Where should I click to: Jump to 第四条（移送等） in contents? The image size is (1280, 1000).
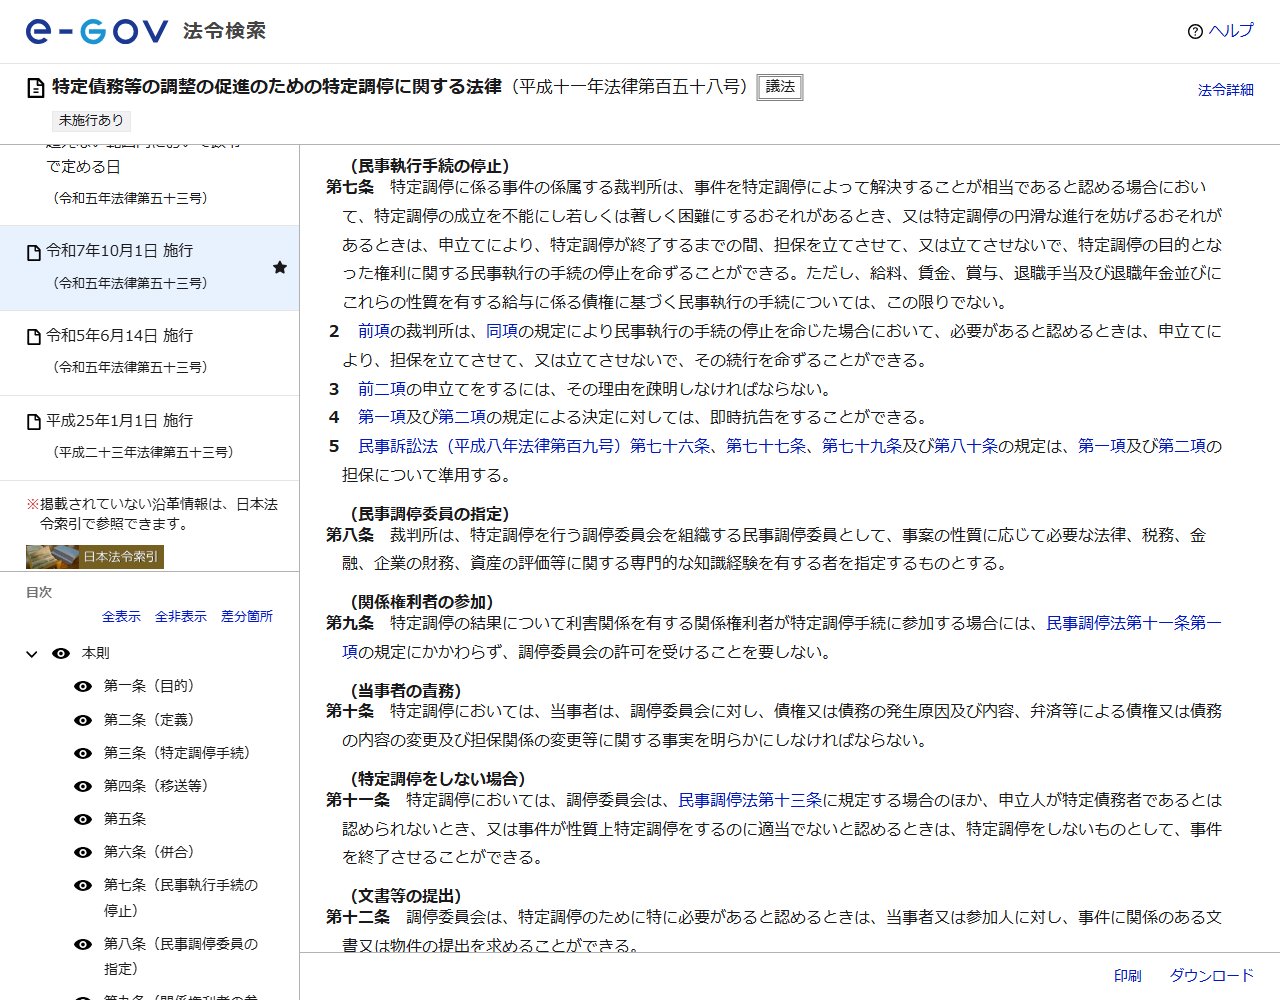click(x=156, y=786)
